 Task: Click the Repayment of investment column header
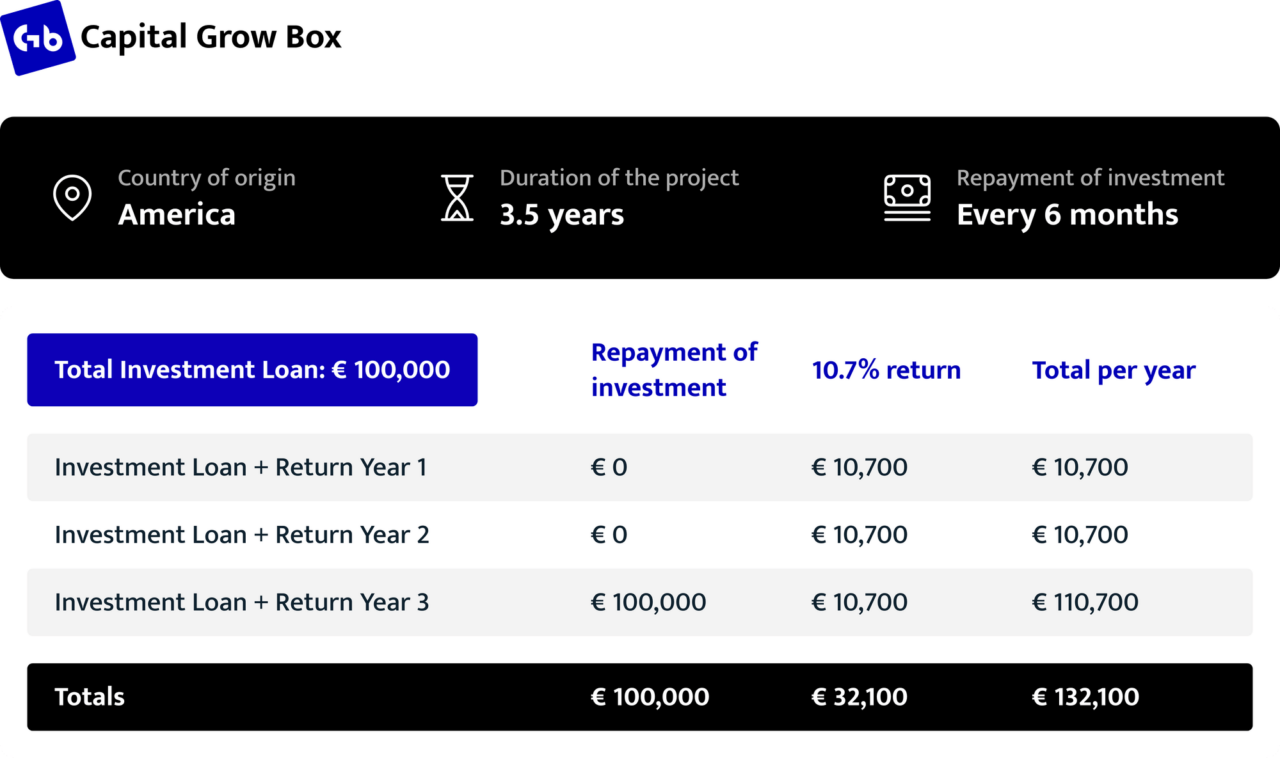(x=675, y=370)
